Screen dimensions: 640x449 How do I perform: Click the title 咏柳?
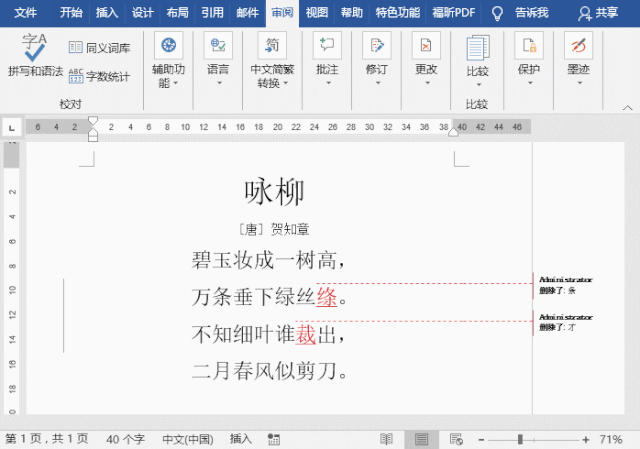pyautogui.click(x=274, y=192)
